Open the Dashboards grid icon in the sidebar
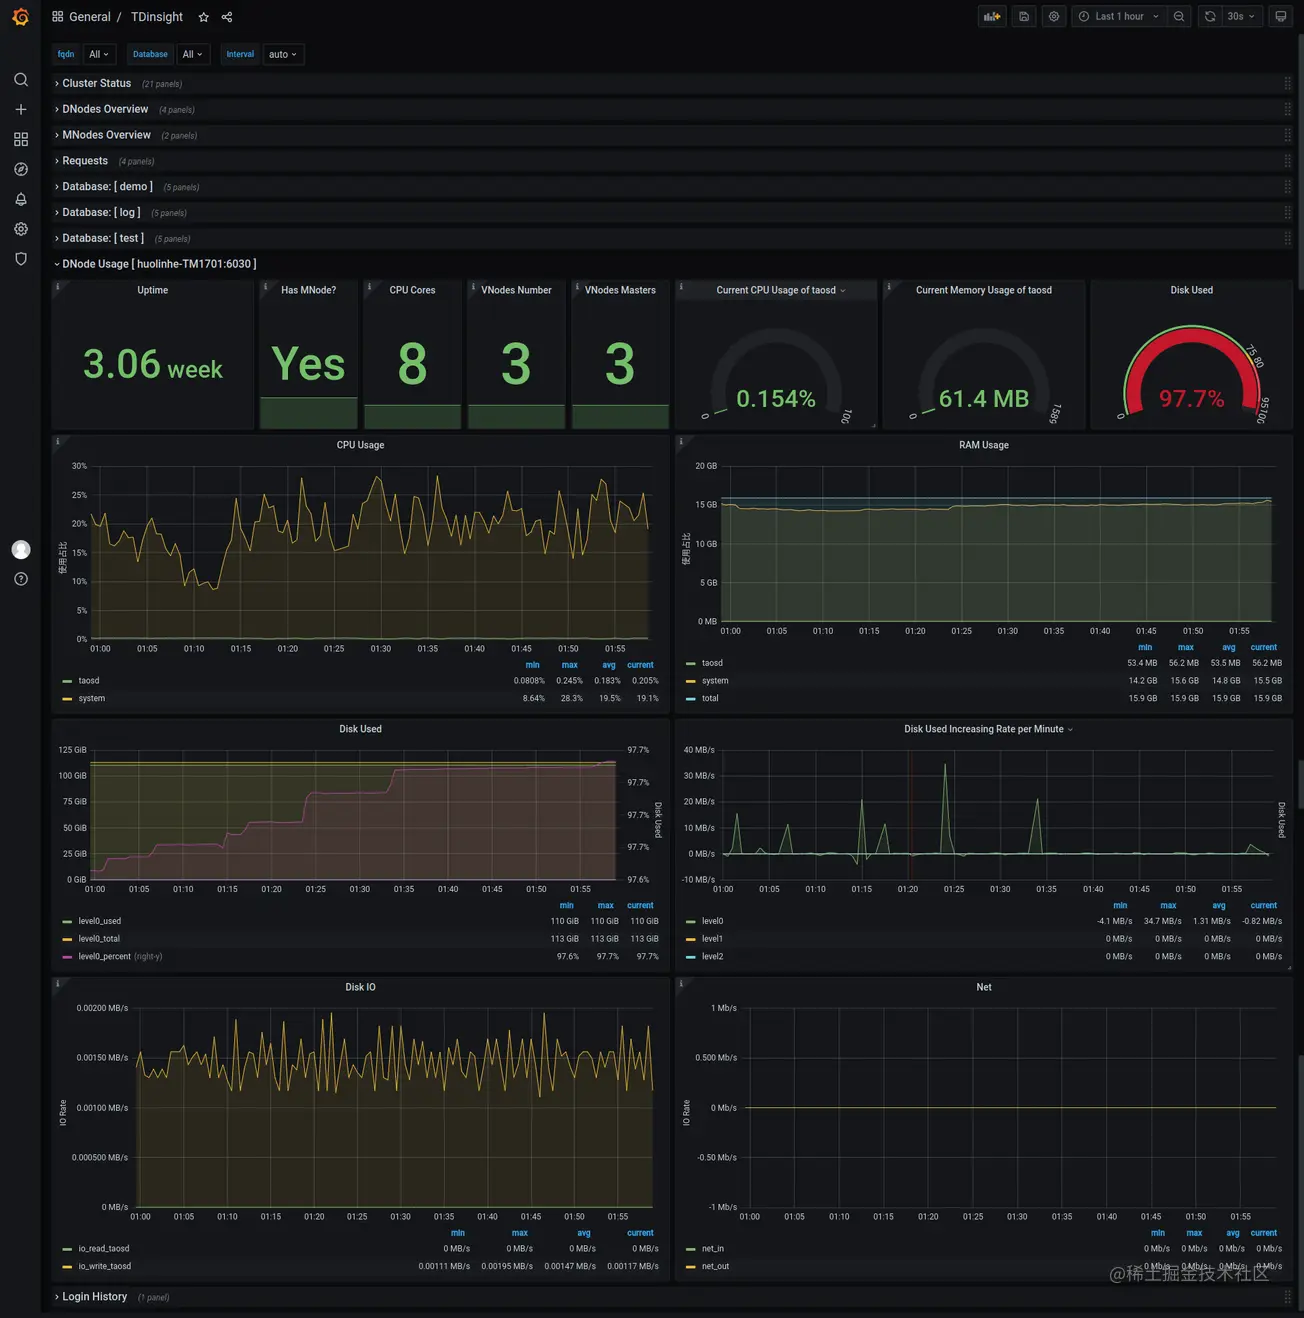Image resolution: width=1304 pixels, height=1318 pixels. click(x=21, y=140)
